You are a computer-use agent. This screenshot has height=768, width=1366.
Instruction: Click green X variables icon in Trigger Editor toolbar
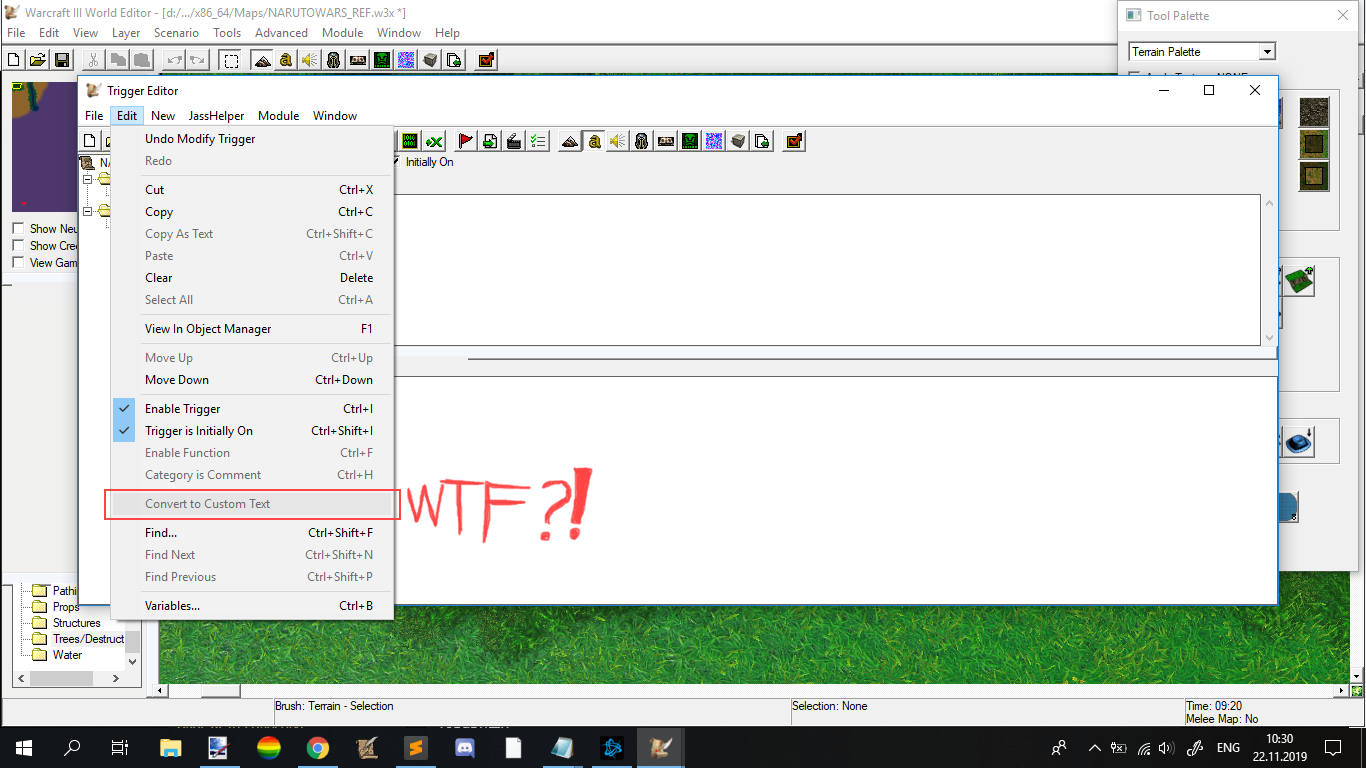coord(434,141)
